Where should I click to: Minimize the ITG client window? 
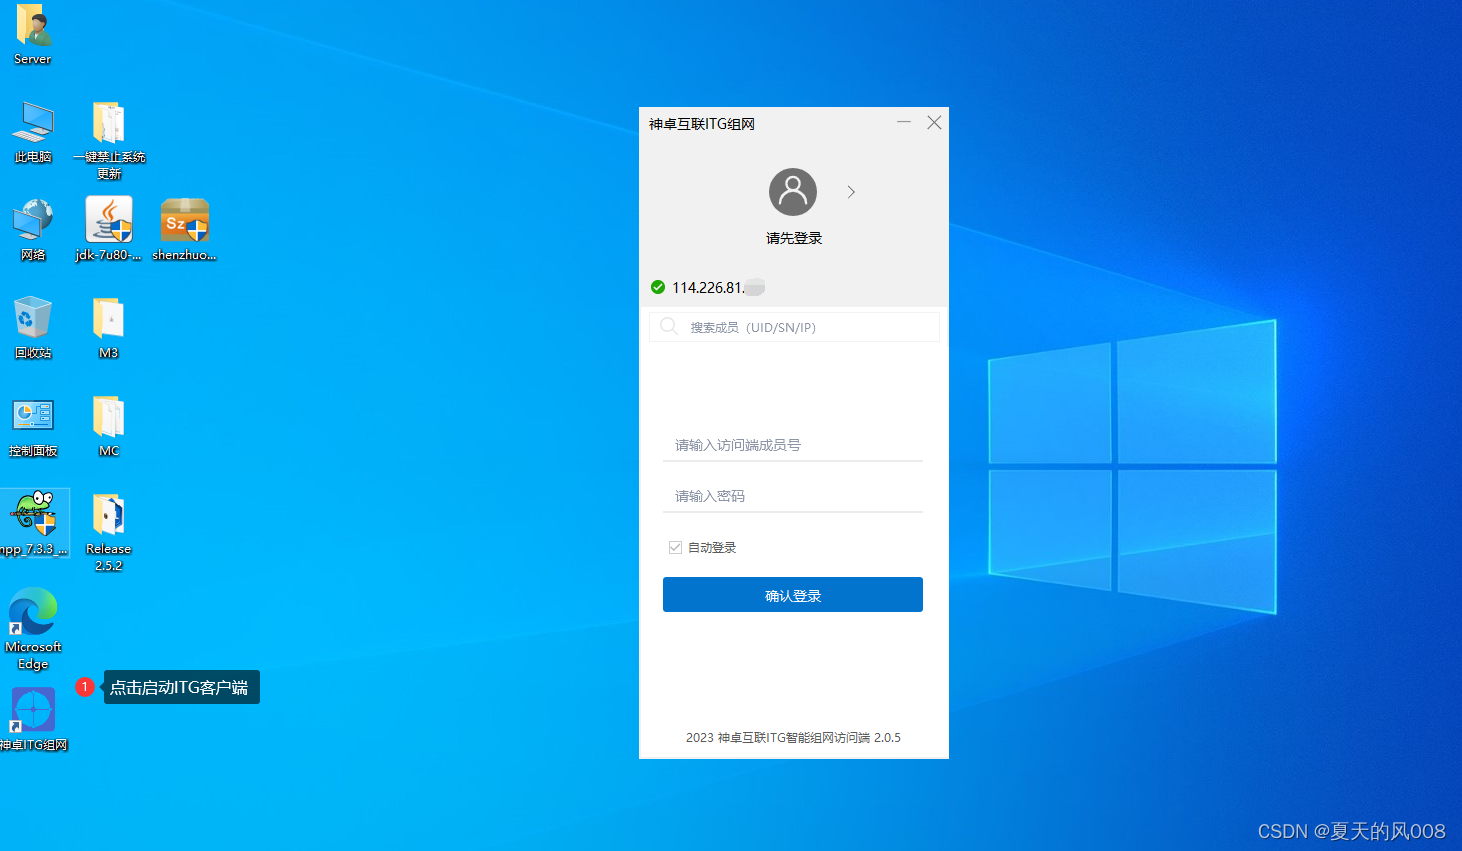pyautogui.click(x=904, y=122)
